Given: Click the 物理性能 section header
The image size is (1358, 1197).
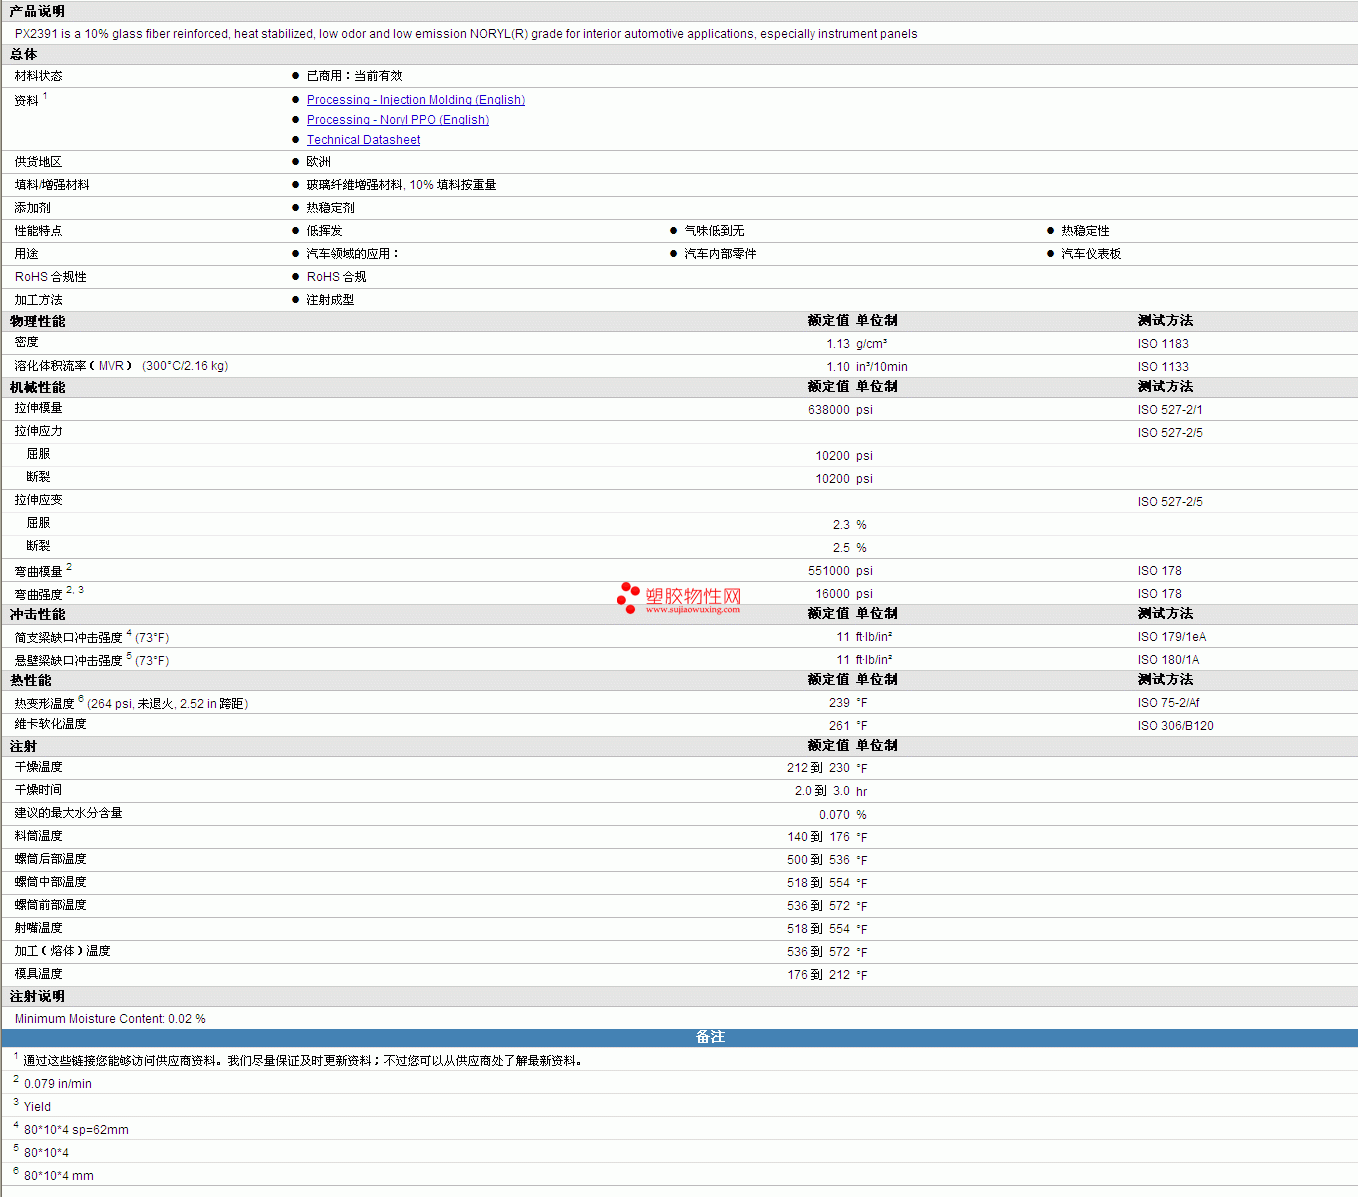Looking at the screenshot, I should 38,321.
